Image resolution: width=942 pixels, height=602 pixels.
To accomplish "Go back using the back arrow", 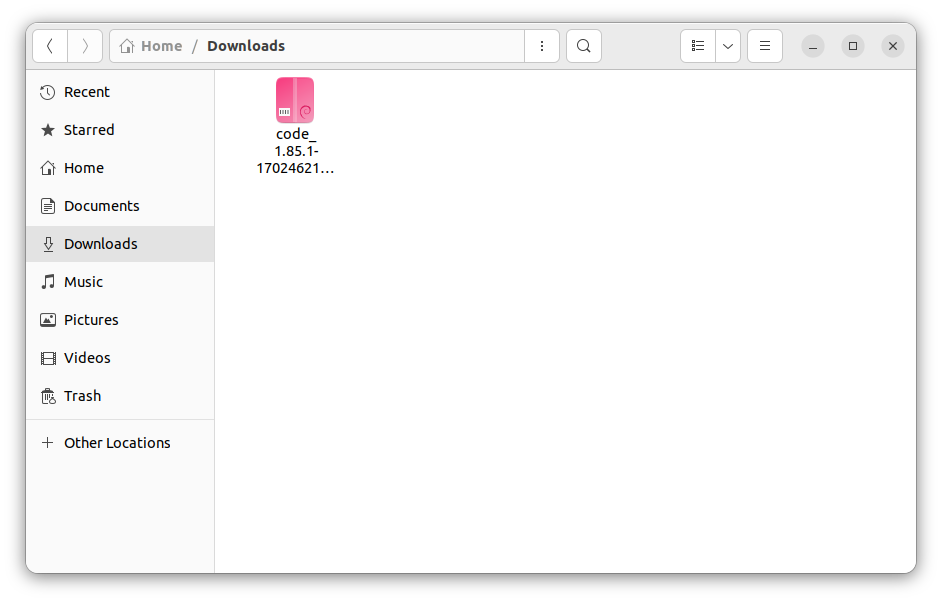I will tap(50, 46).
